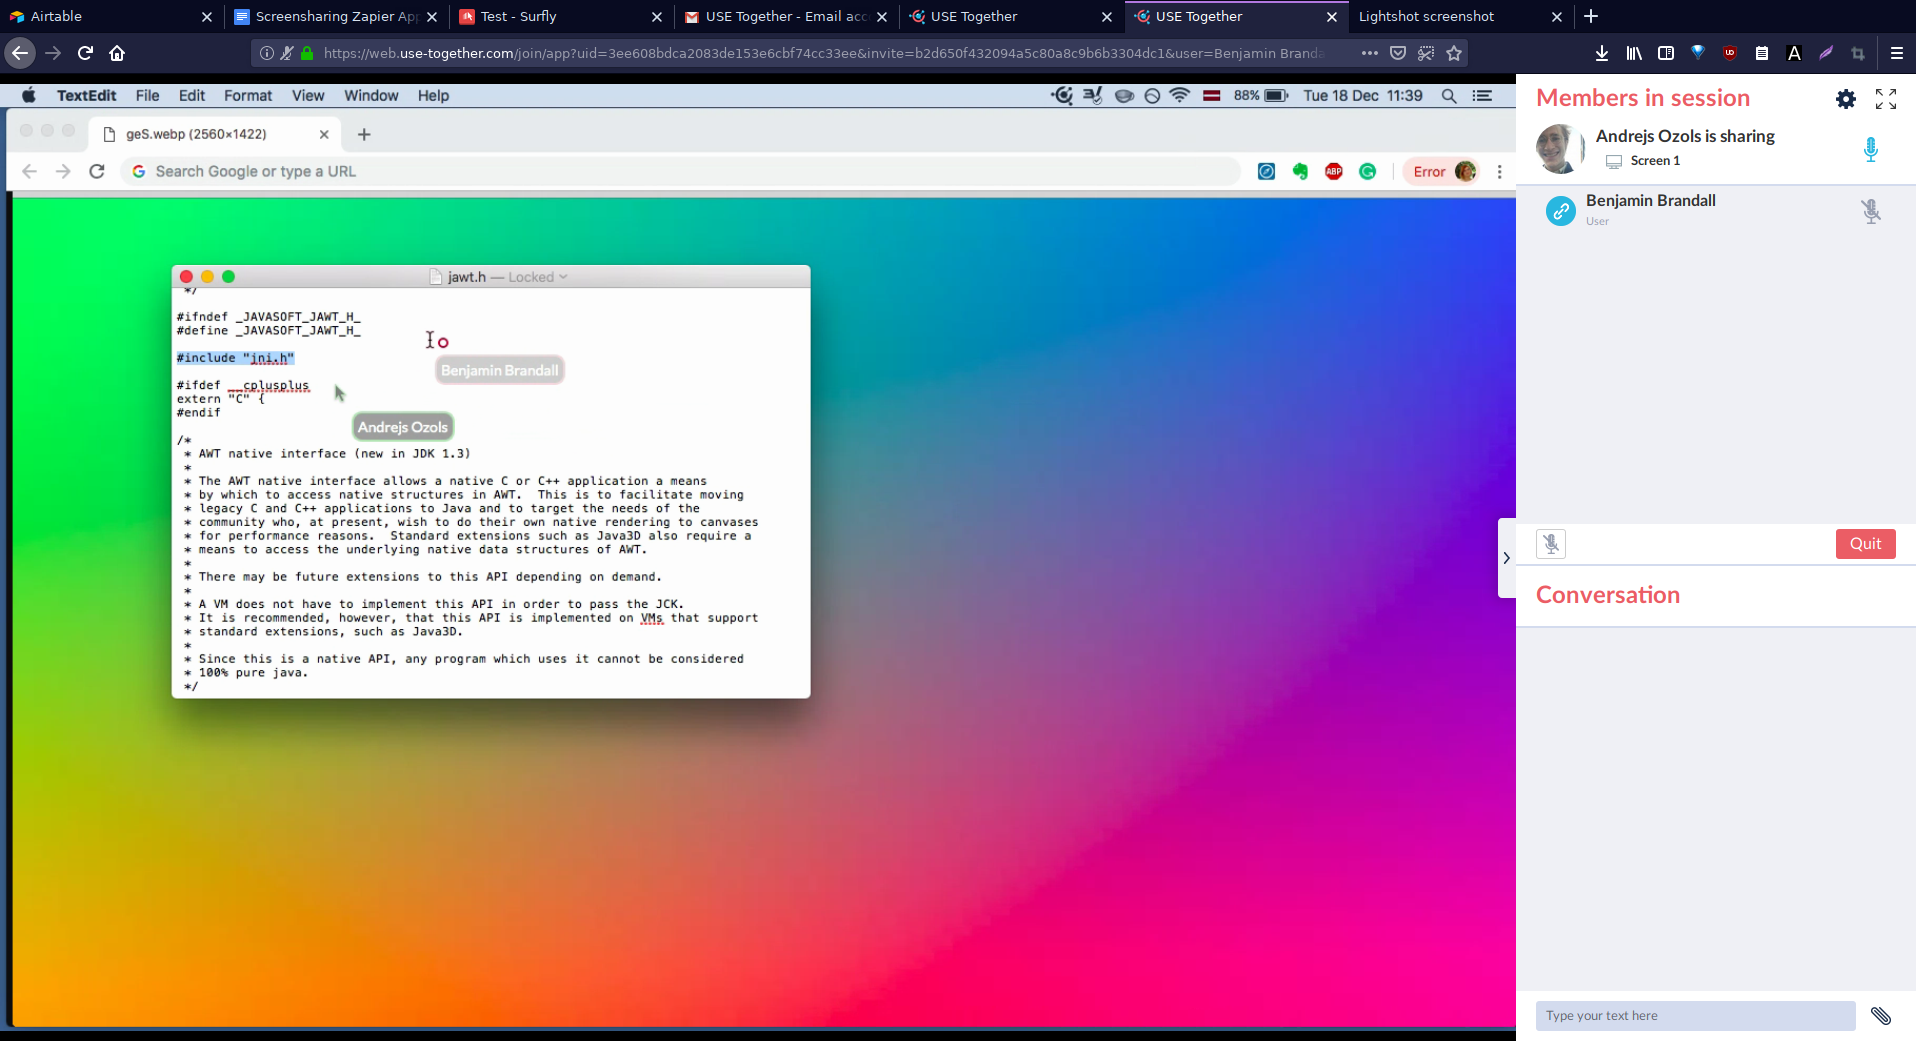Open the Help menu in macOS bar
1916x1041 pixels.
[x=433, y=96]
